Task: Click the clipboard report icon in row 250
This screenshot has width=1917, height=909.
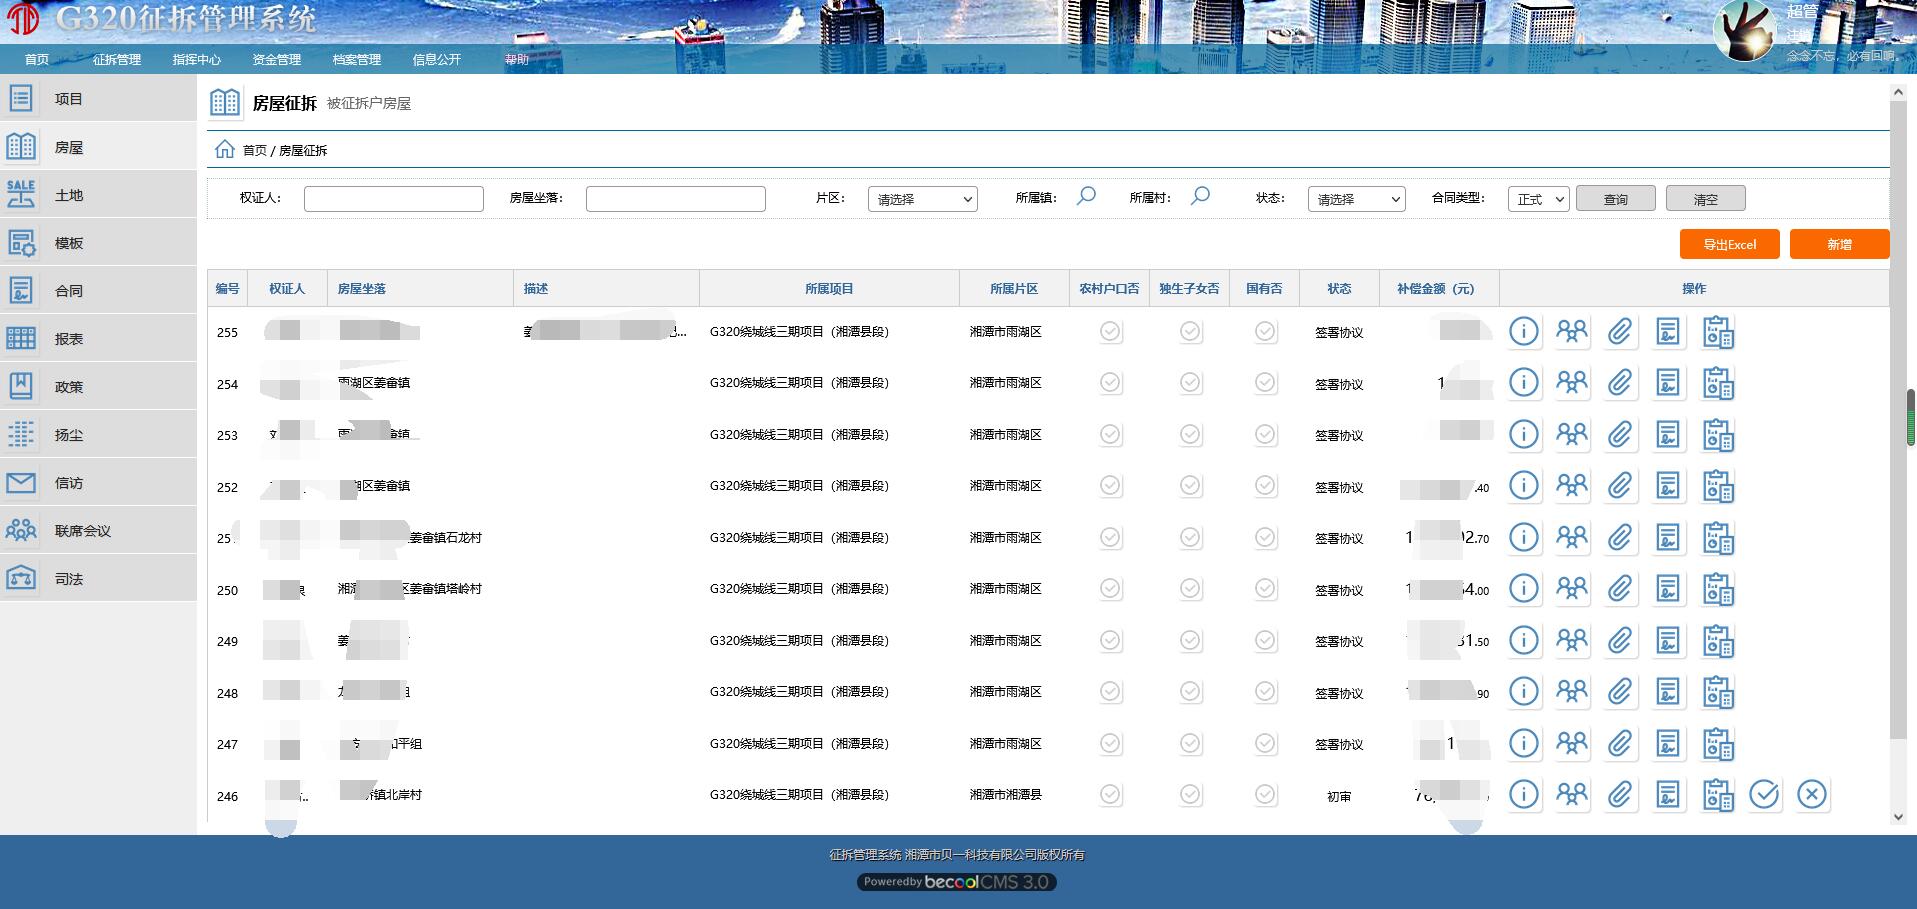Action: [x=1717, y=590]
